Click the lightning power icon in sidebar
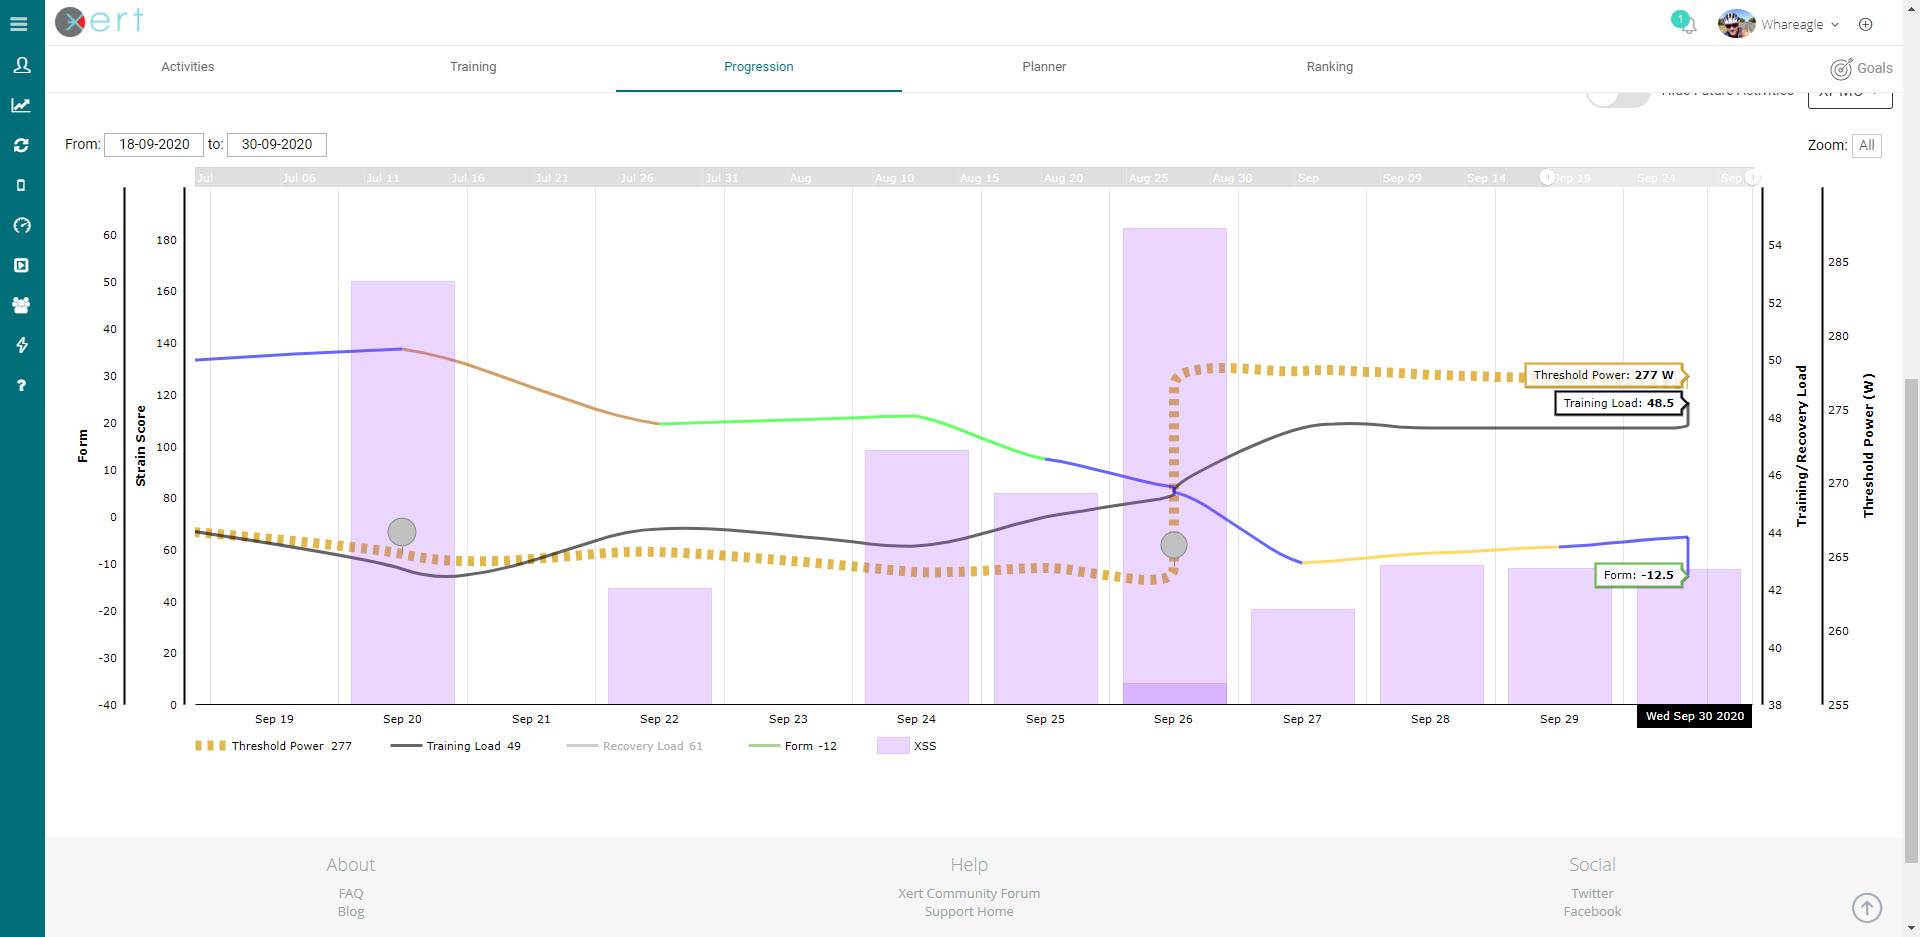The width and height of the screenshot is (1920, 937). pos(20,345)
